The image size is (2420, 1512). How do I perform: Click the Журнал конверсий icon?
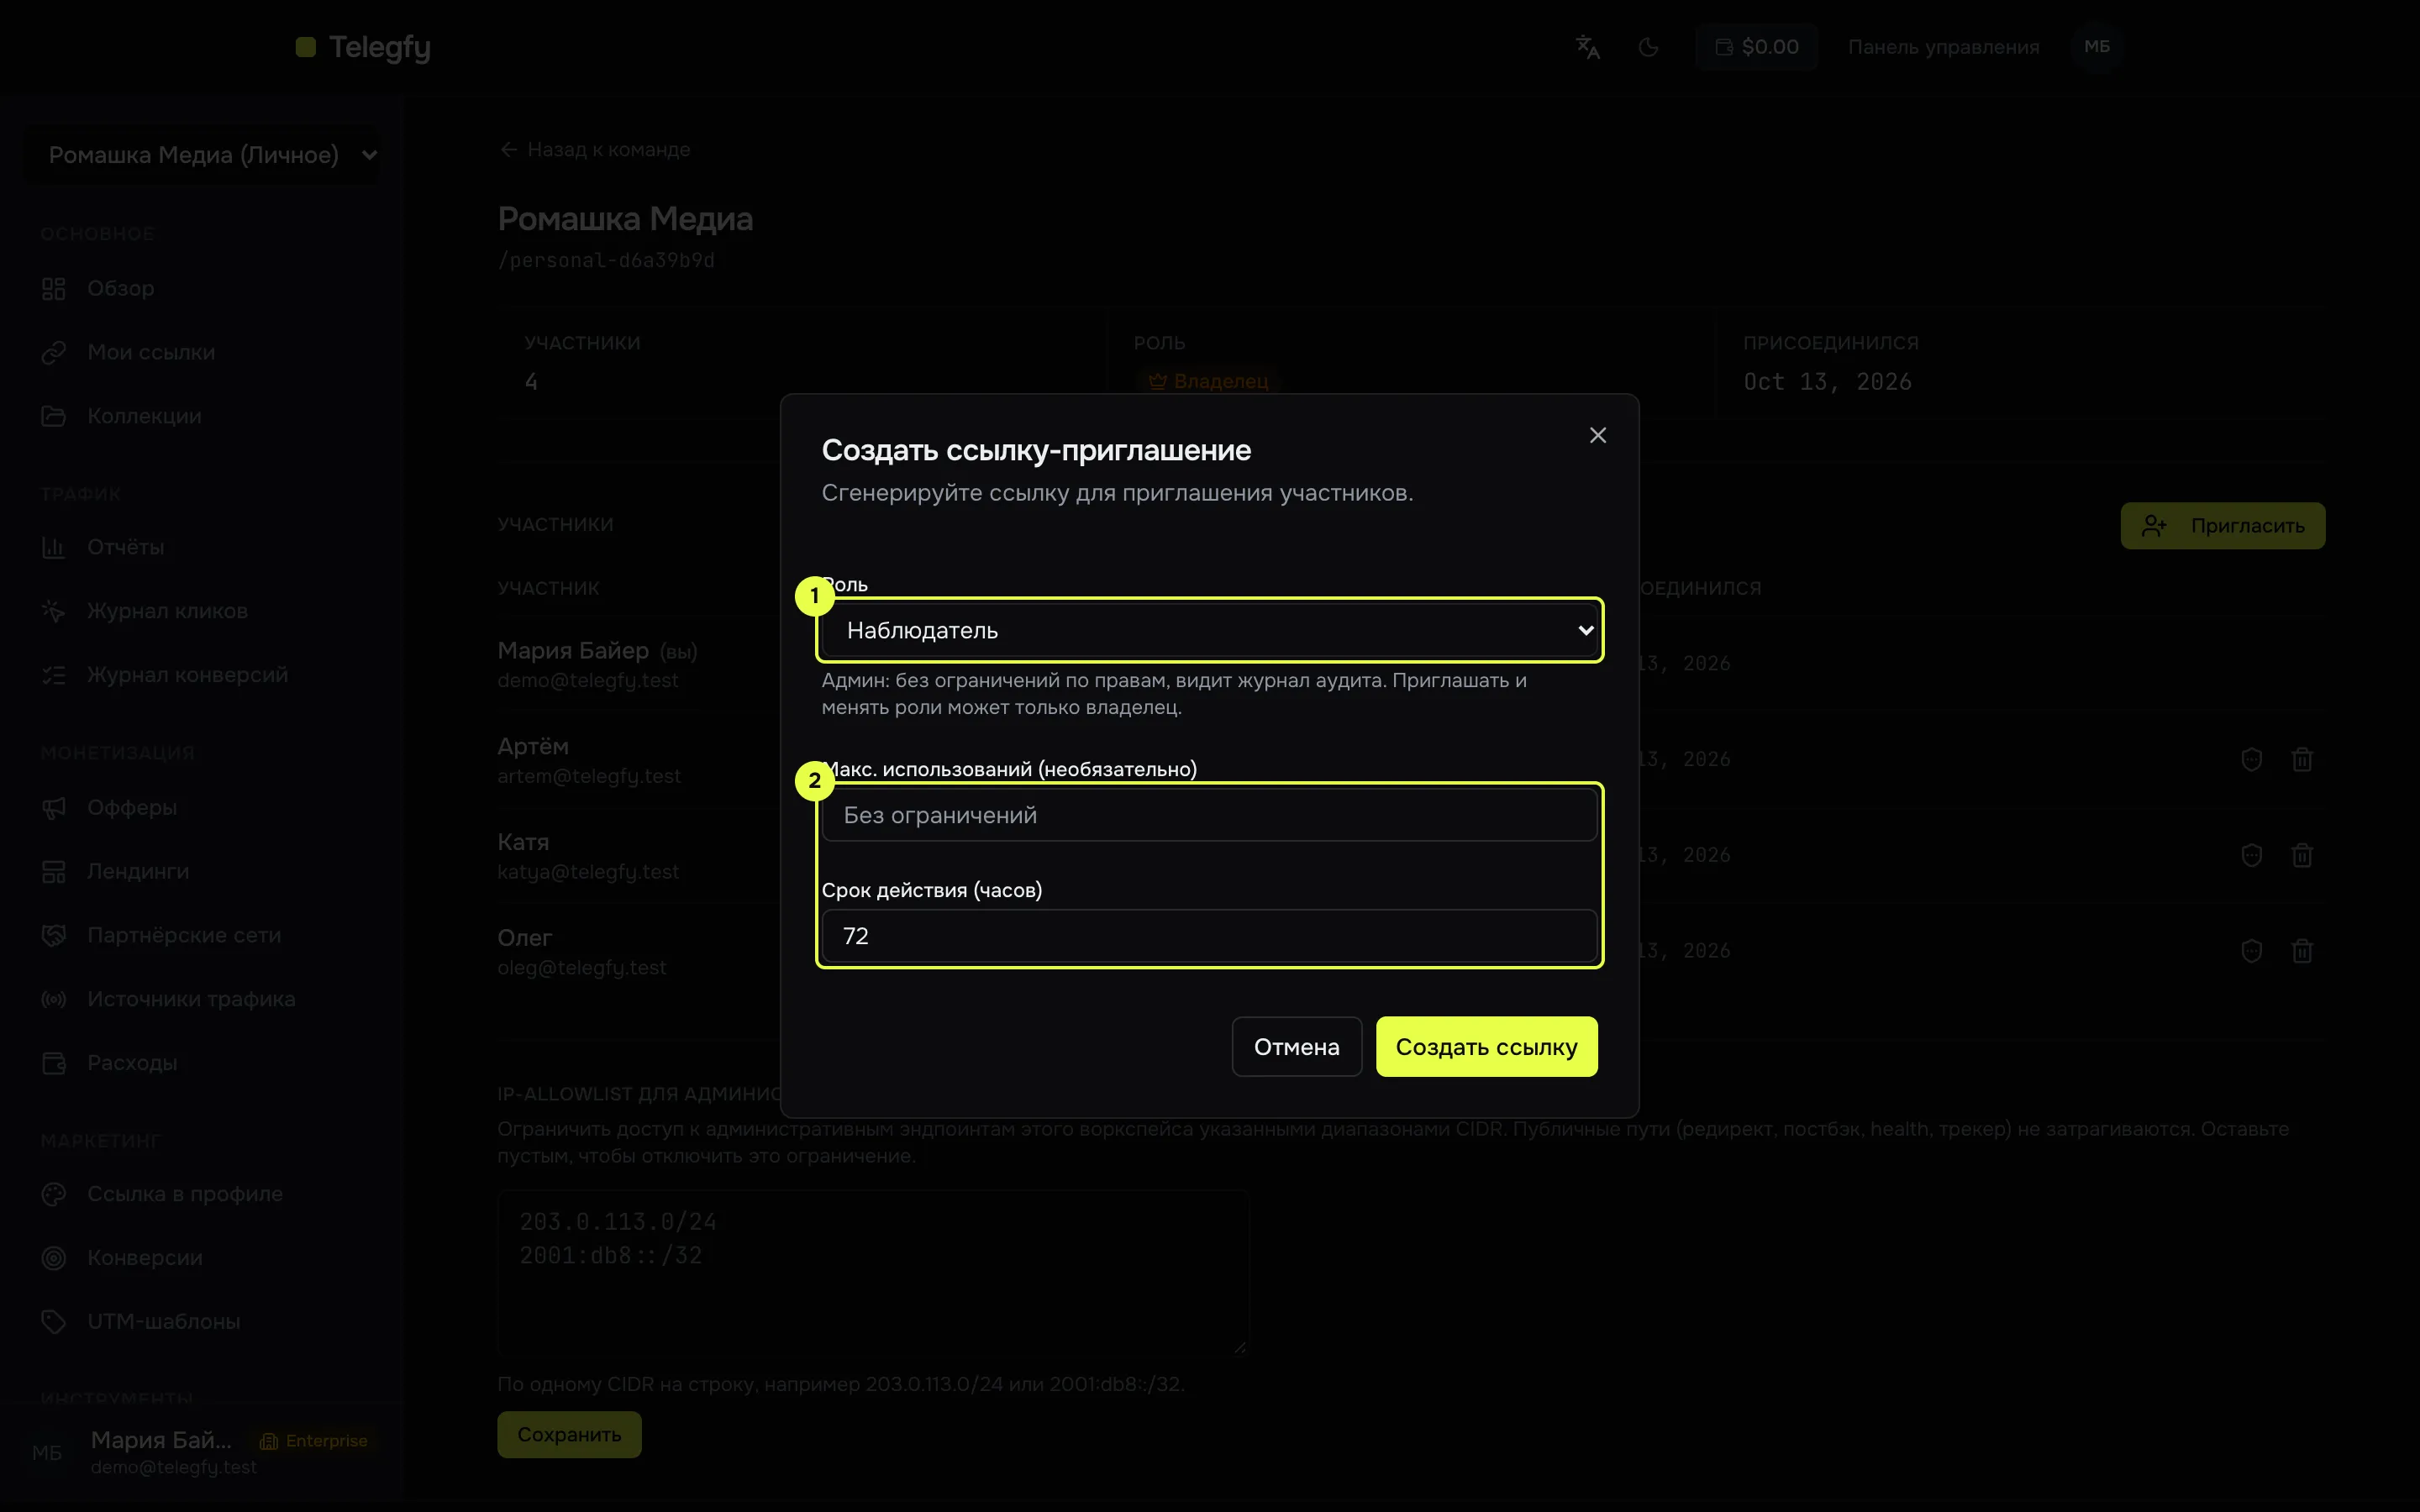tap(54, 675)
